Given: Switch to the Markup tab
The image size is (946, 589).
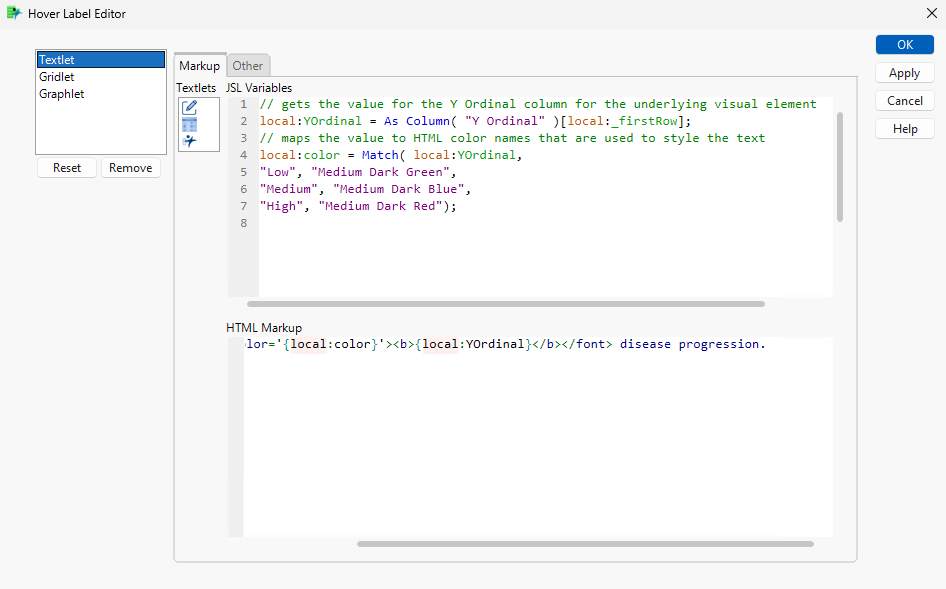Looking at the screenshot, I should click(199, 65).
